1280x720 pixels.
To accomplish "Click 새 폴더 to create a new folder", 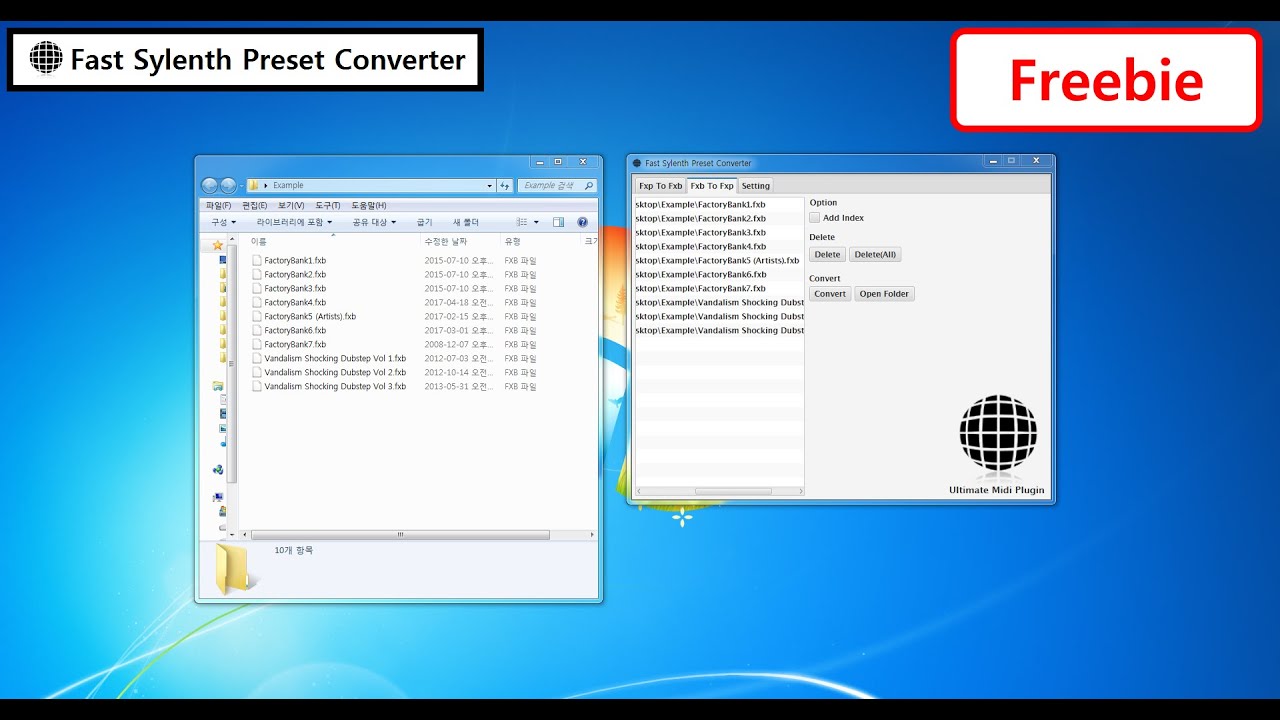I will (466, 222).
